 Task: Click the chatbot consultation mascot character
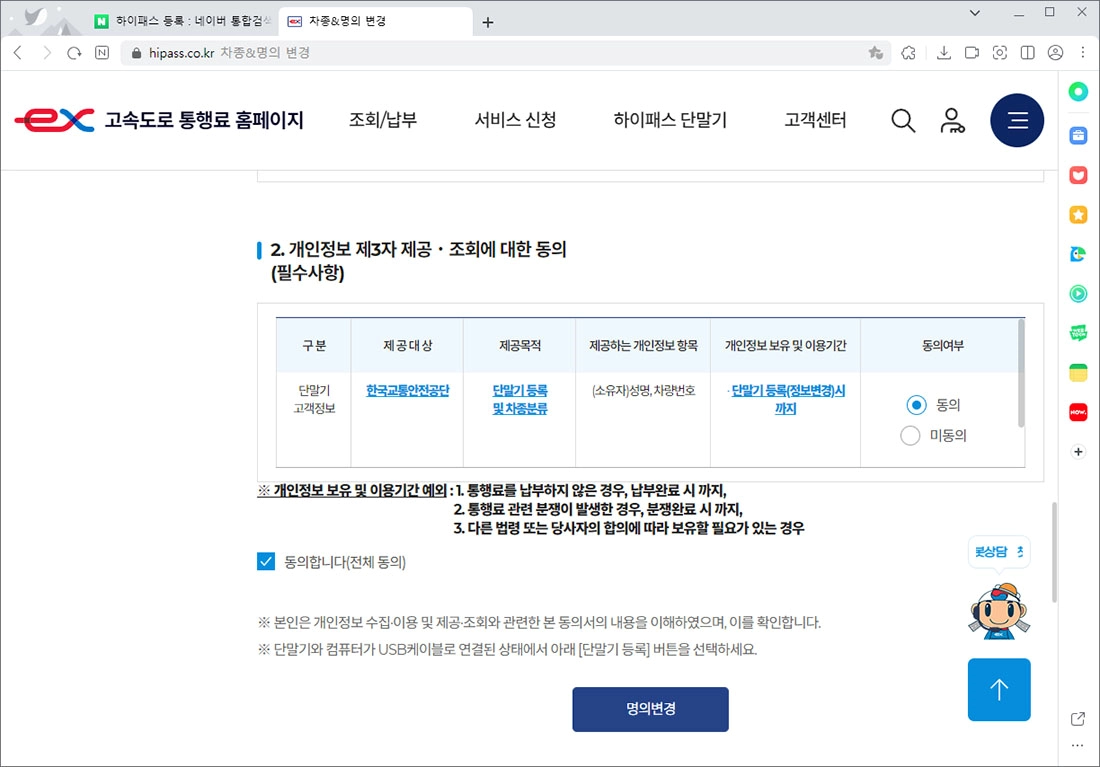999,611
